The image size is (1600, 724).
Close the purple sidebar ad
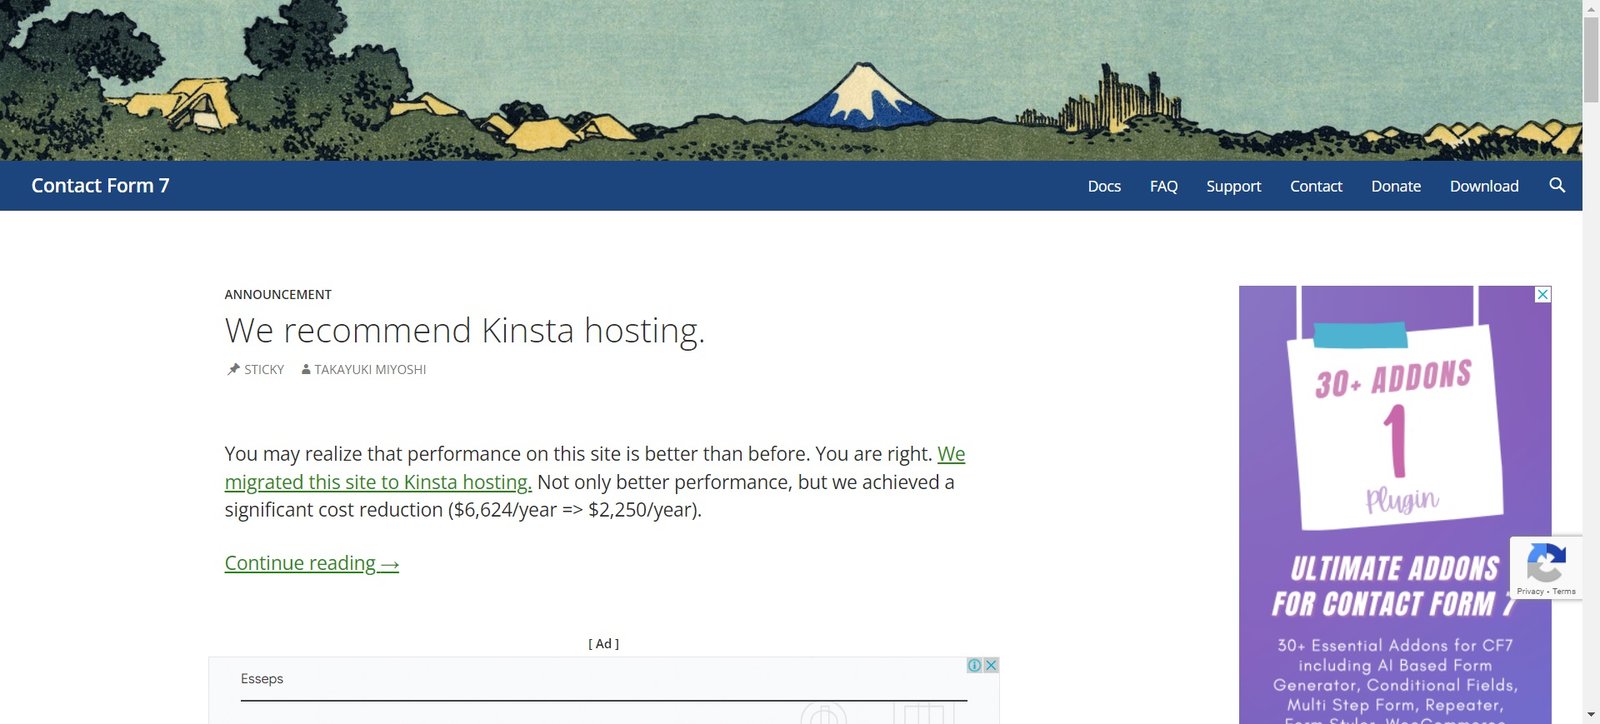pos(1543,294)
